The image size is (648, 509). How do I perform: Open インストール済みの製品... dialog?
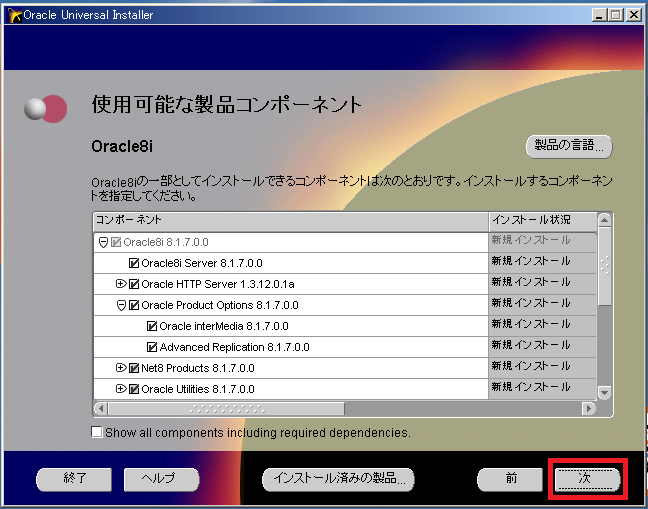pyautogui.click(x=338, y=480)
